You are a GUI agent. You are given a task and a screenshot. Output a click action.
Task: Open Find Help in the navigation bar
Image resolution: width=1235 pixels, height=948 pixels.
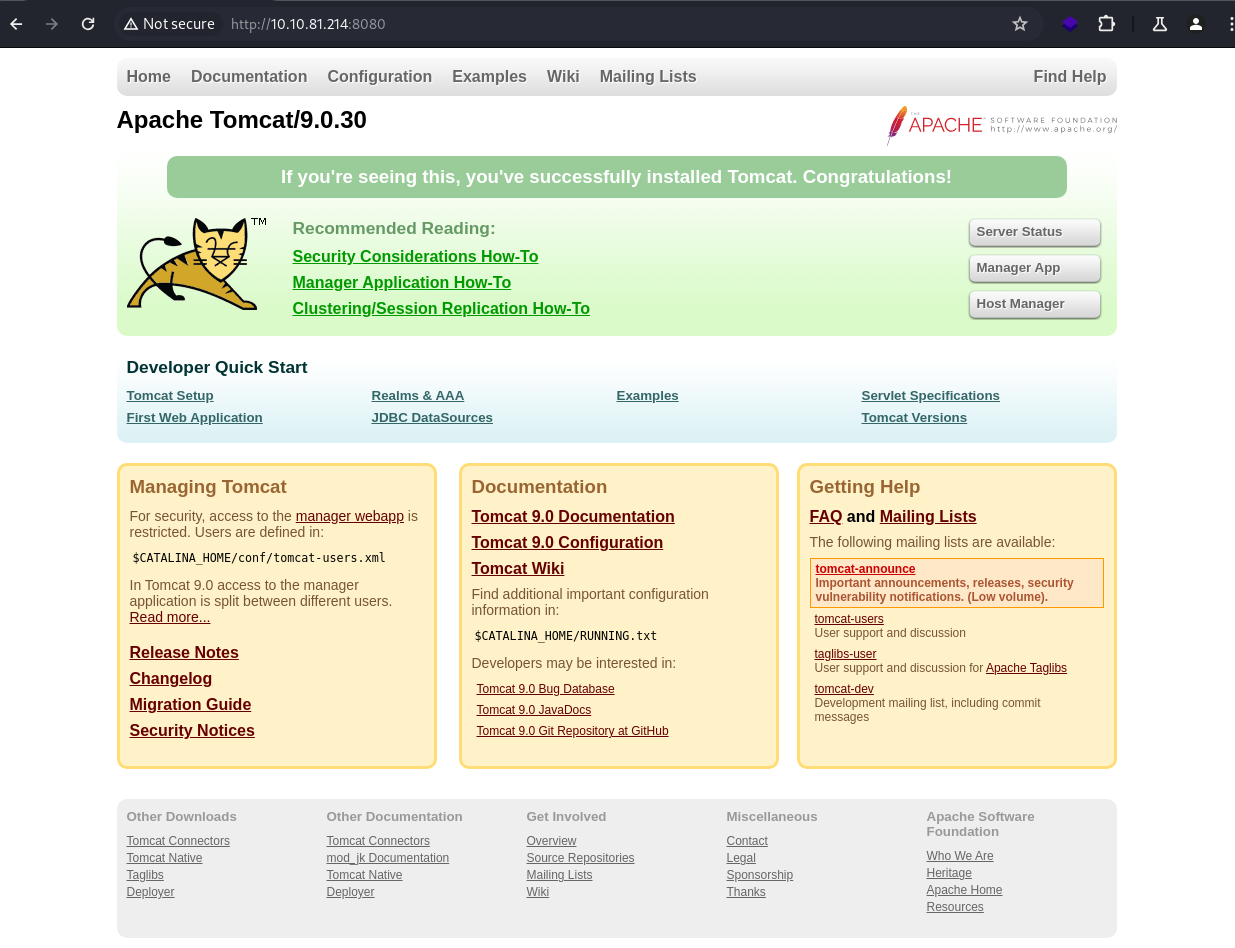click(1070, 77)
